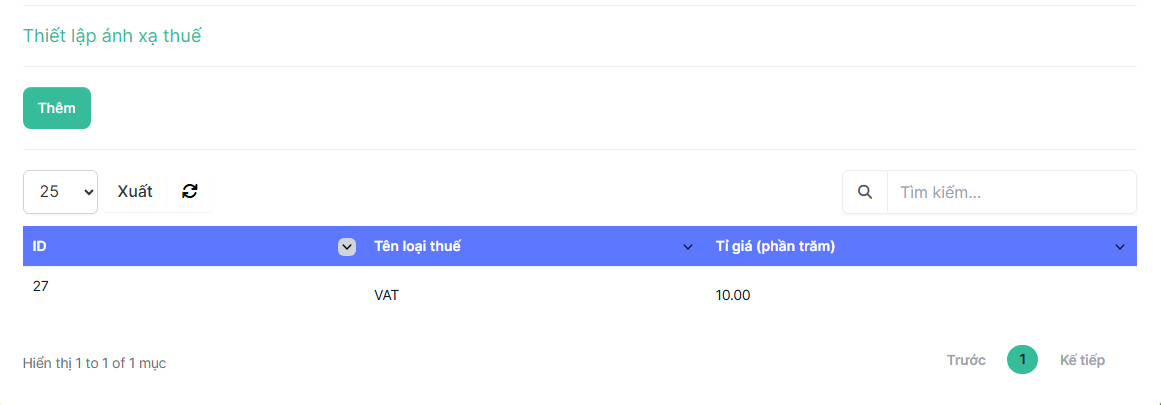Click the Thiết lập ánh xạ thuế heading
1161x405 pixels.
click(112, 36)
